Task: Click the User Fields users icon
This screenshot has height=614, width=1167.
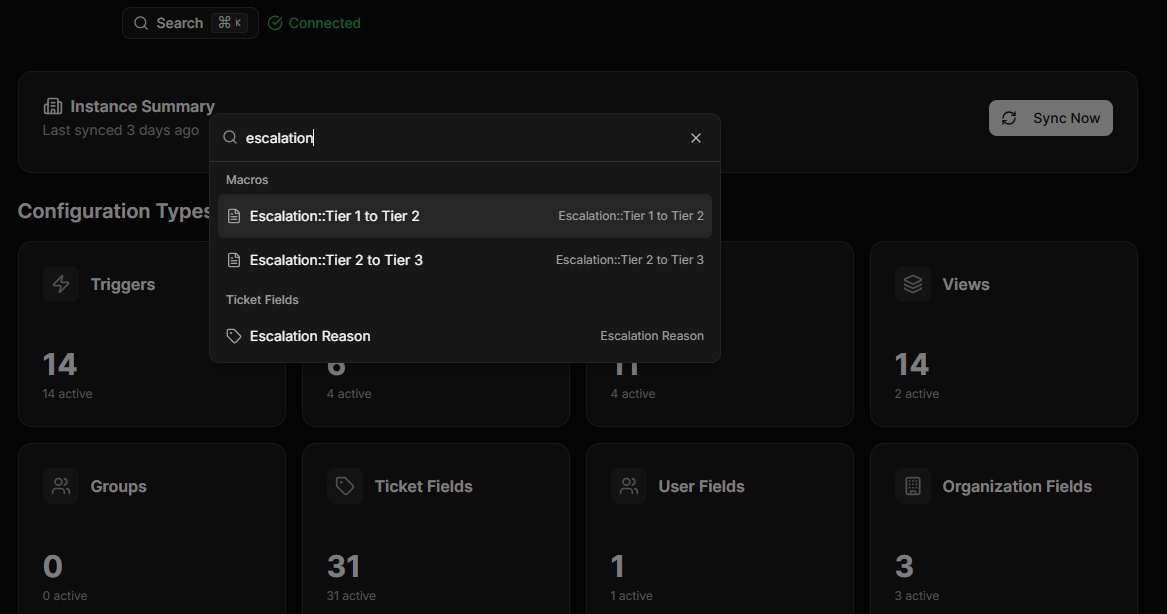Action: (x=628, y=486)
